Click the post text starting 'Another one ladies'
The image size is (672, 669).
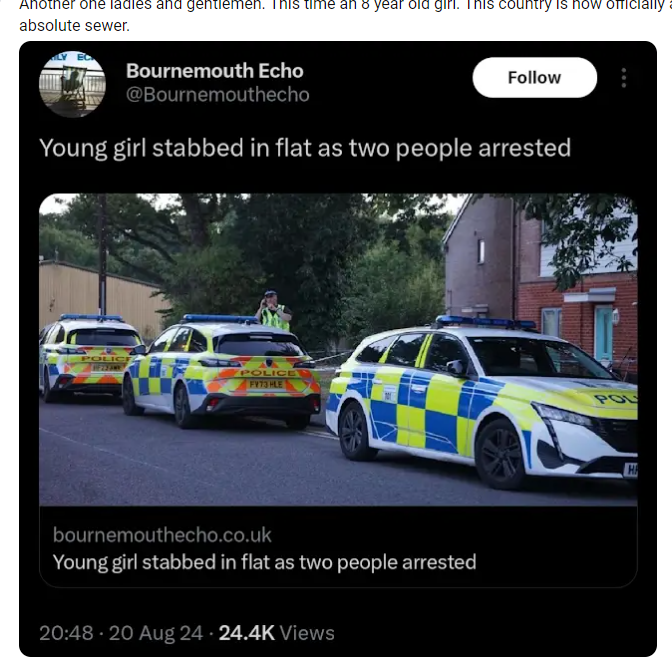(345, 5)
